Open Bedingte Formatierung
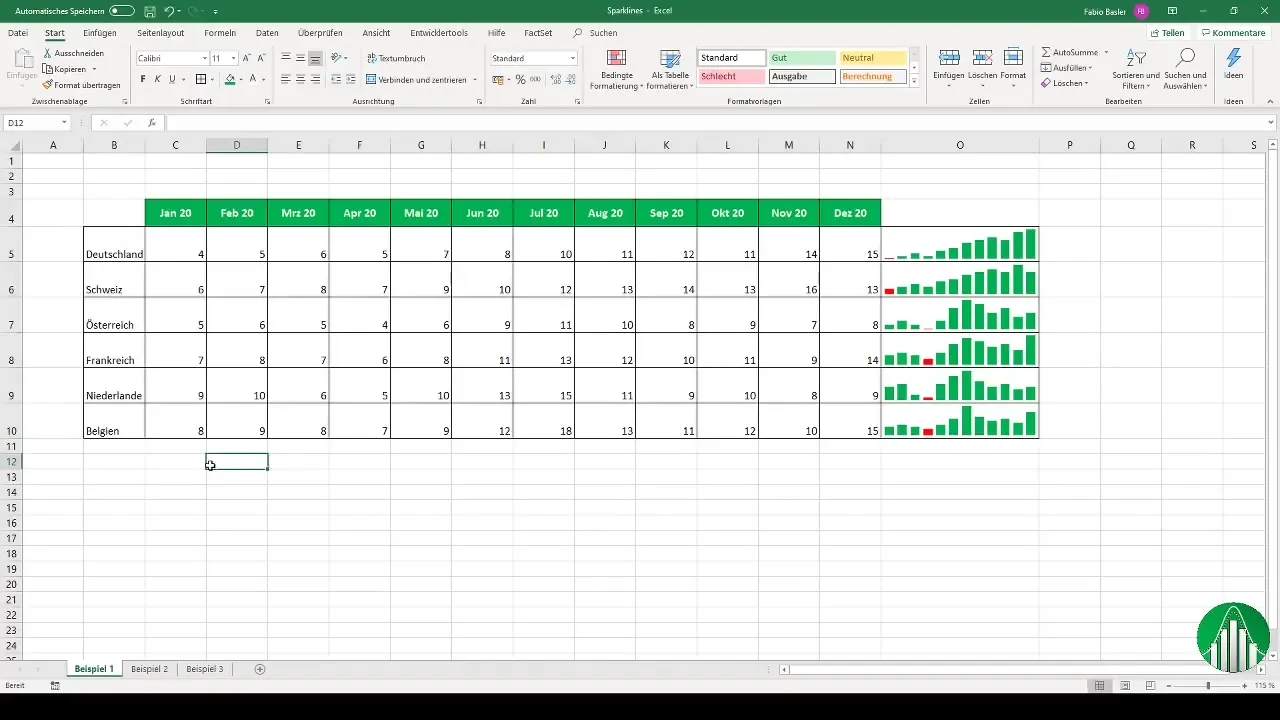 (x=617, y=69)
